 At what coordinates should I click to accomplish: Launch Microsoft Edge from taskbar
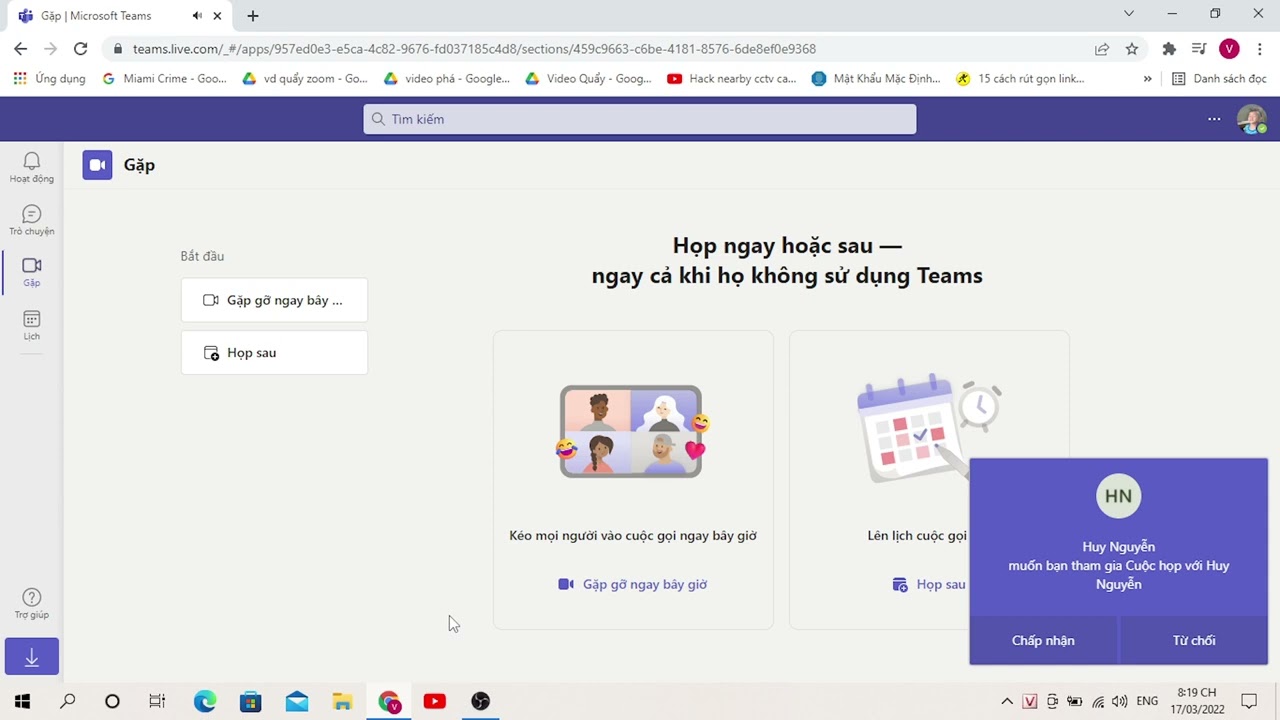click(x=204, y=701)
